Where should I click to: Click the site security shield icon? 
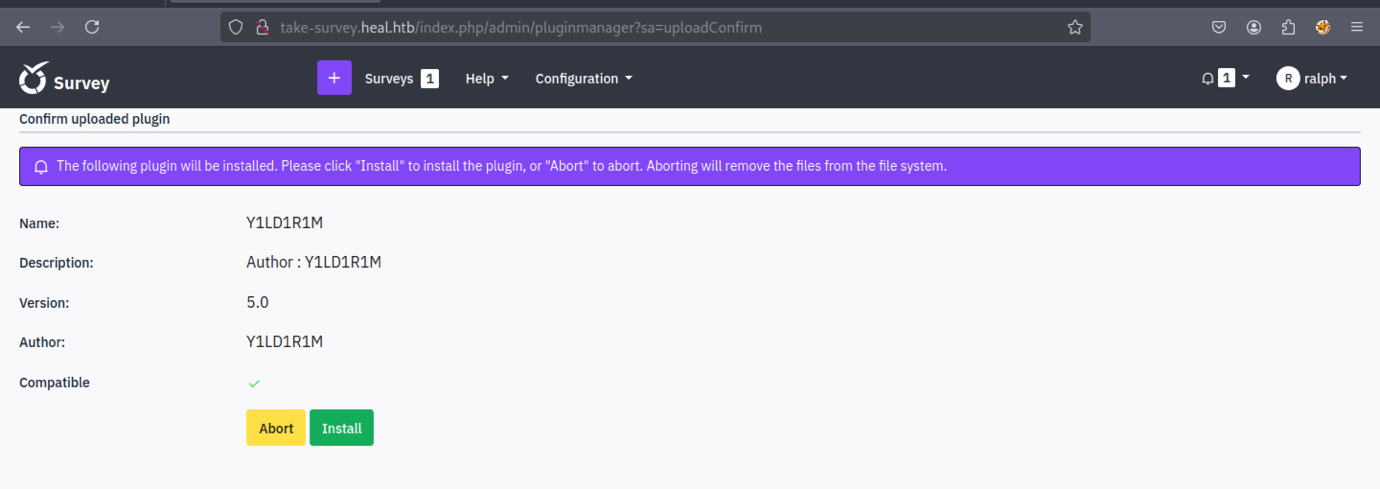tap(236, 27)
